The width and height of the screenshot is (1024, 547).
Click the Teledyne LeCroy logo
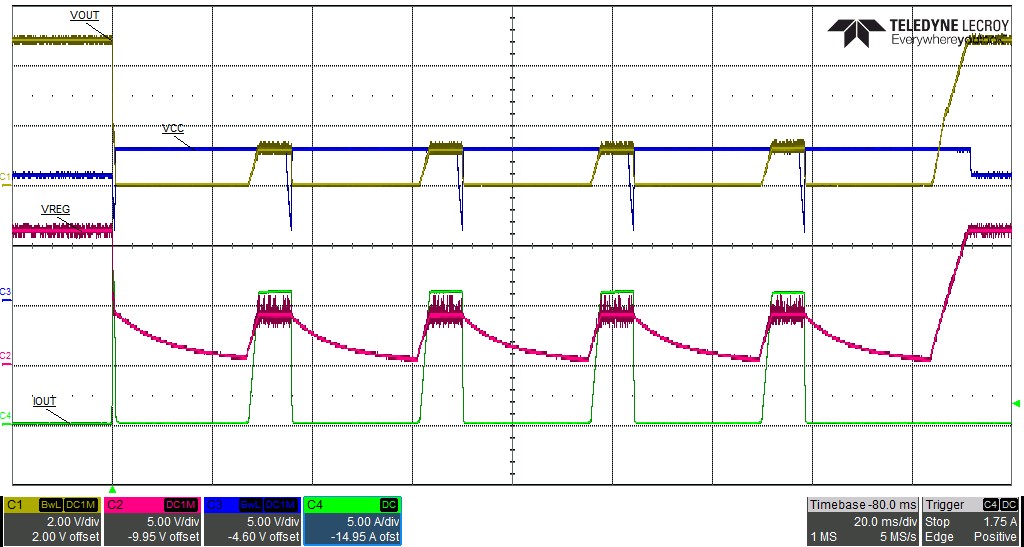point(918,33)
